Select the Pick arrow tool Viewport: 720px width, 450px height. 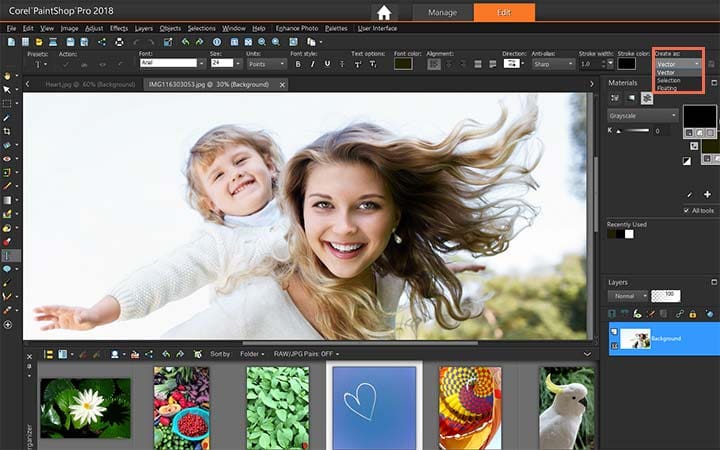7,90
